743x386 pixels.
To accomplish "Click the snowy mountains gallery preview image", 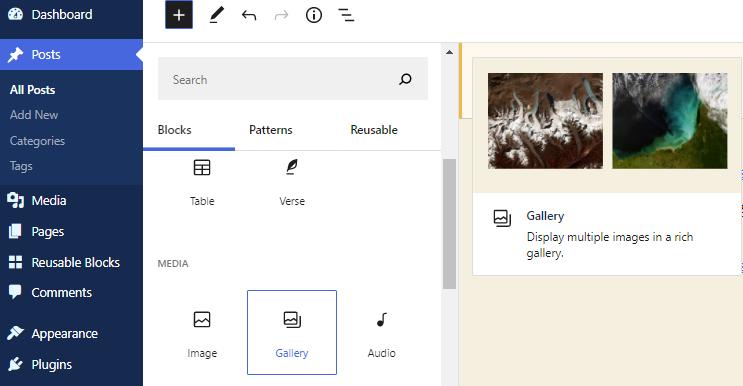I will [545, 121].
